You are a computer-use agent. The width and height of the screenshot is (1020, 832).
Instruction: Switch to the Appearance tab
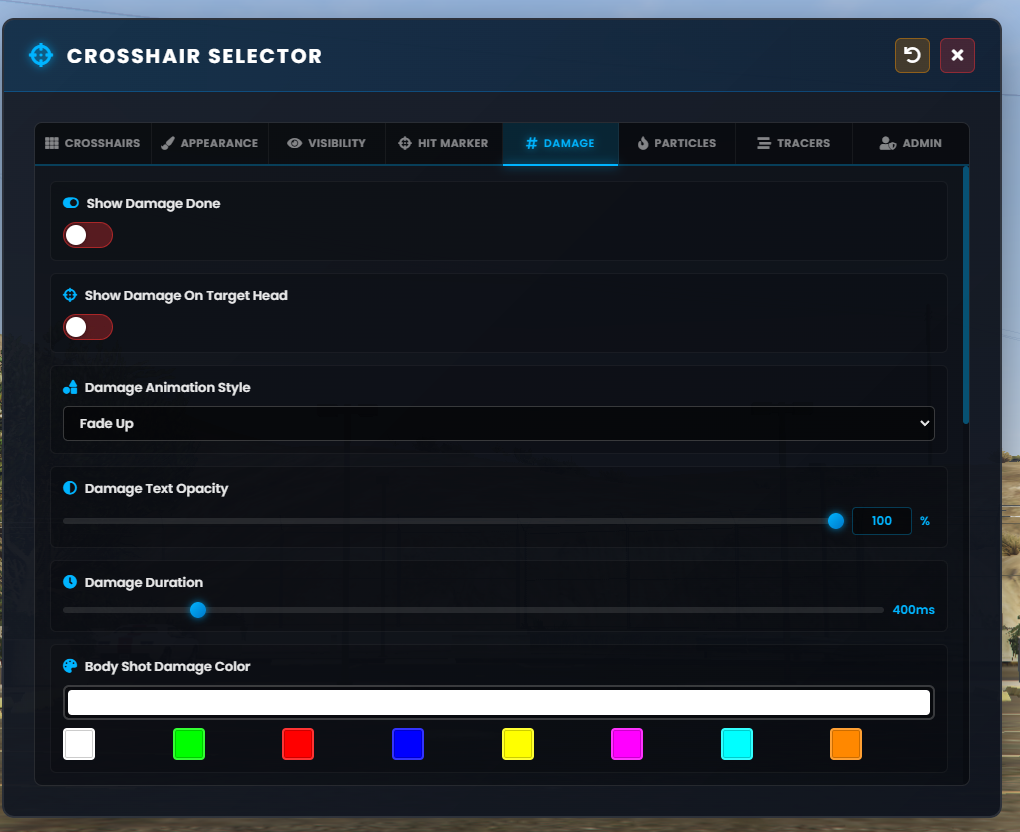click(x=209, y=143)
